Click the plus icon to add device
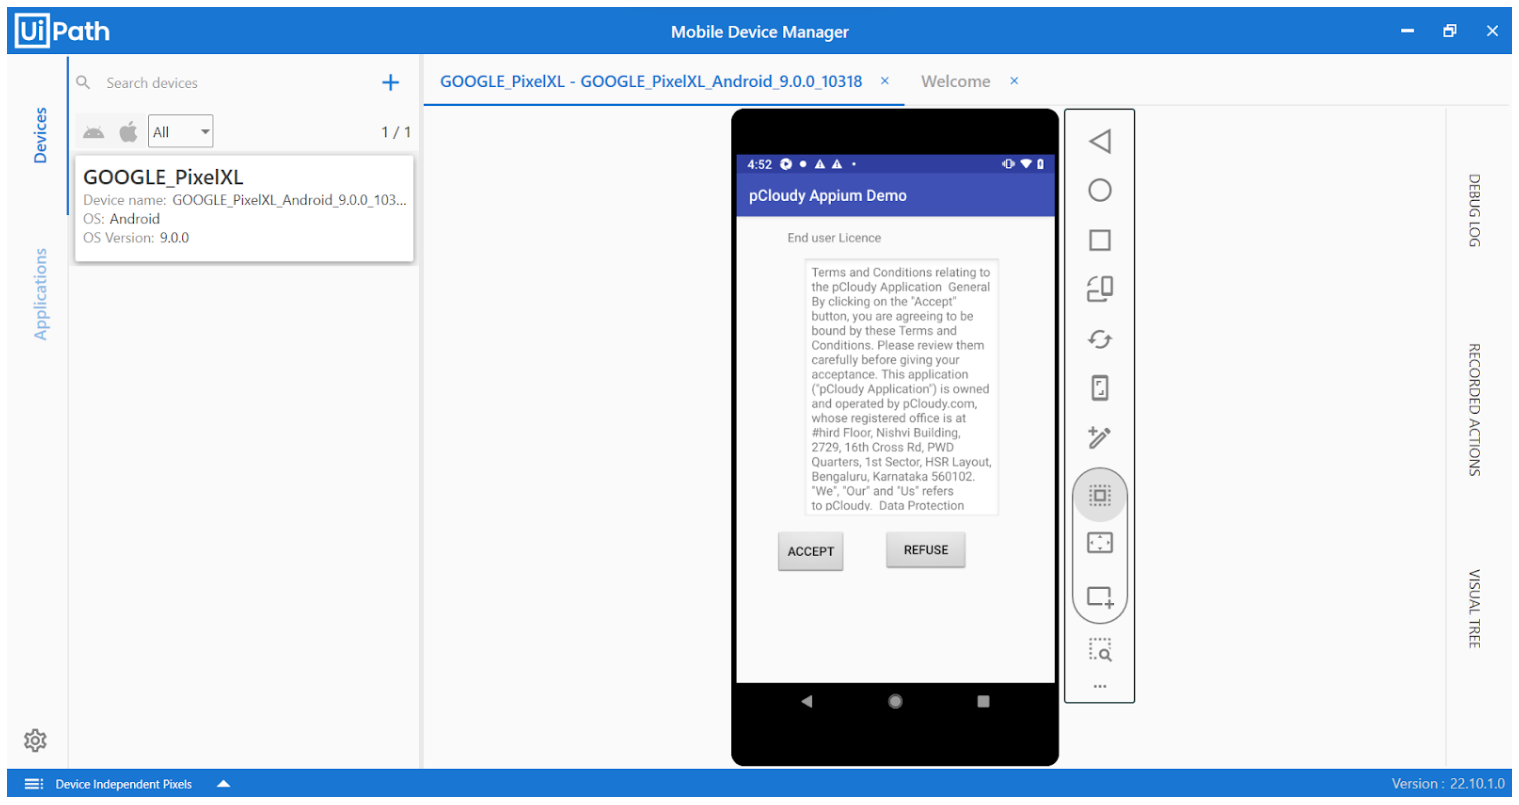The height and width of the screenshot is (805, 1519). coord(390,83)
